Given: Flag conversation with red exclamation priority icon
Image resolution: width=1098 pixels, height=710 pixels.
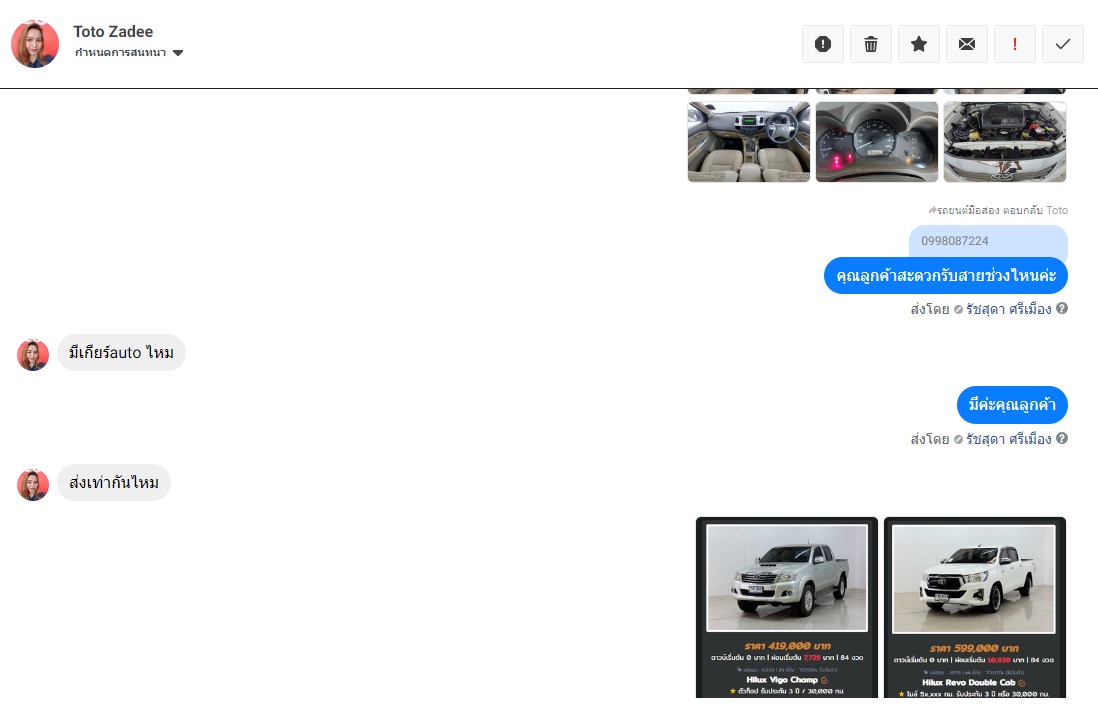Looking at the screenshot, I should 1015,44.
